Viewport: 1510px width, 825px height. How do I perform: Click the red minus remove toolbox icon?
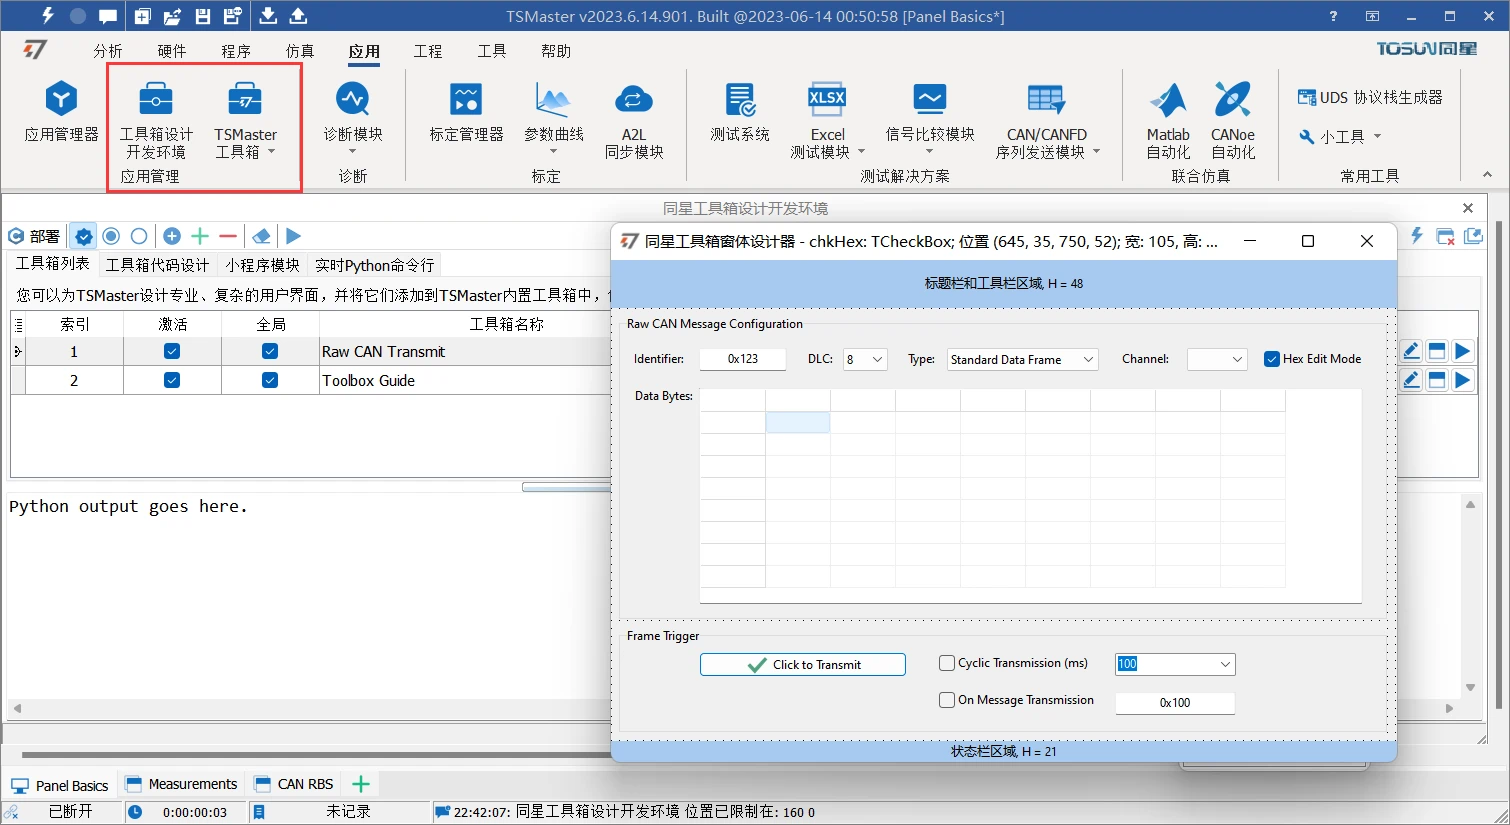[228, 236]
